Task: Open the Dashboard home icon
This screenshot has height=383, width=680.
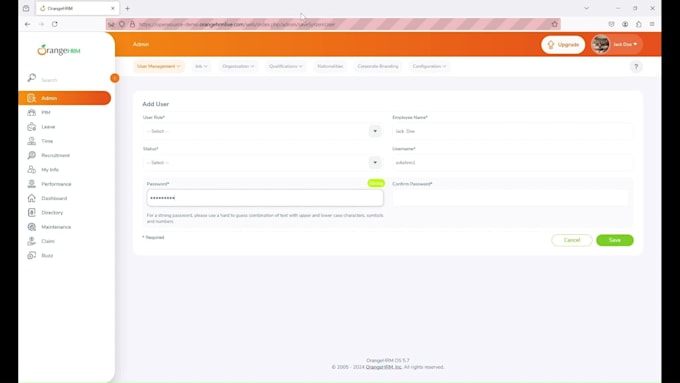Action: [32, 198]
